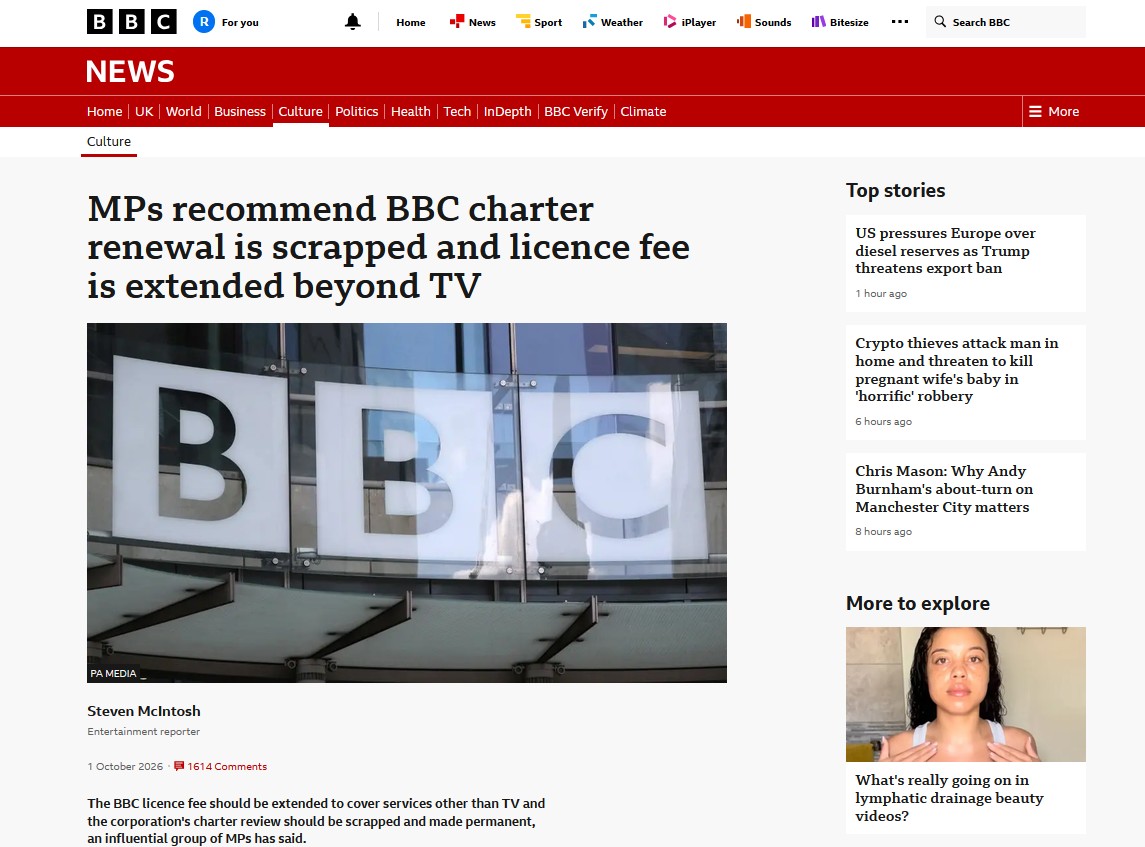Viewport: 1145px width, 847px height.
Task: Click the pink iPlayer icon
Action: tap(670, 22)
